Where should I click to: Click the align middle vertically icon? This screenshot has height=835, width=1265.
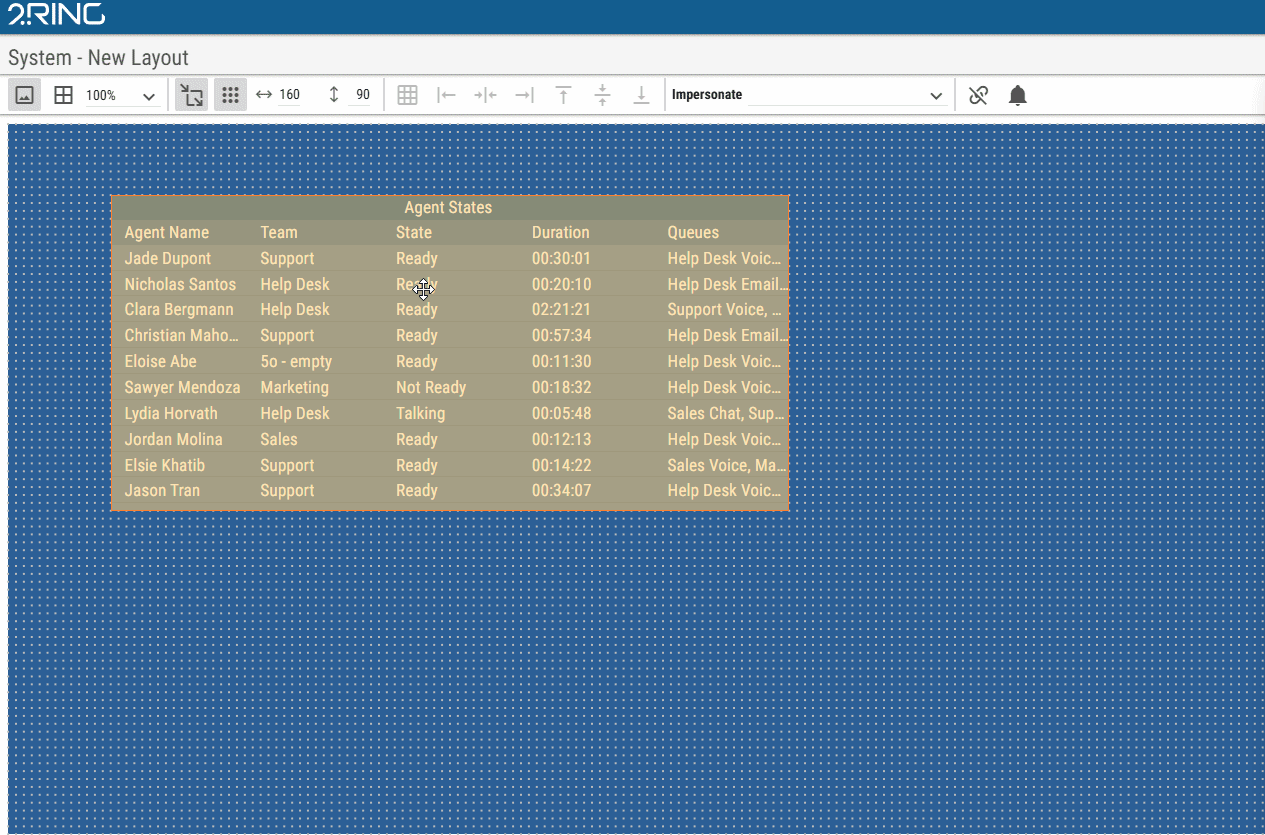click(x=602, y=95)
